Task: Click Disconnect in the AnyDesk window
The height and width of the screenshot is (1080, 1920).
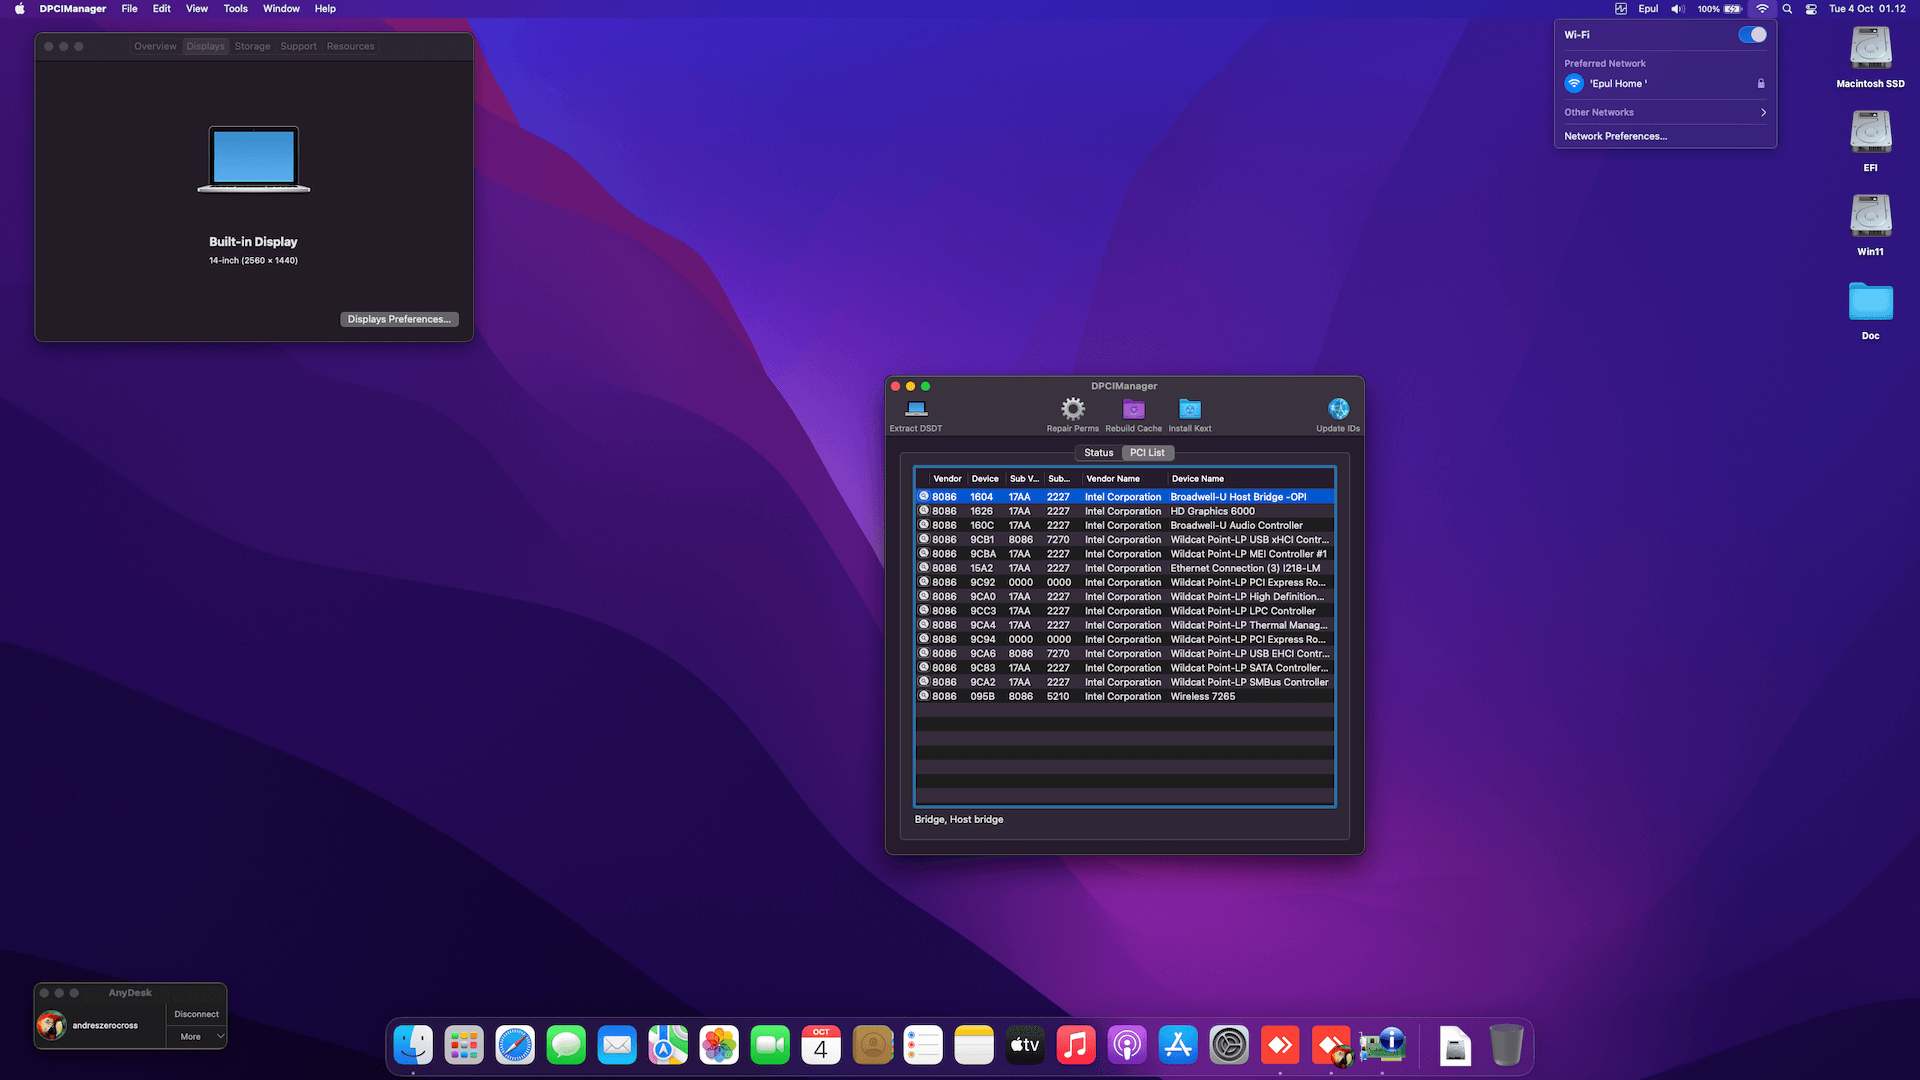Action: tap(196, 1014)
